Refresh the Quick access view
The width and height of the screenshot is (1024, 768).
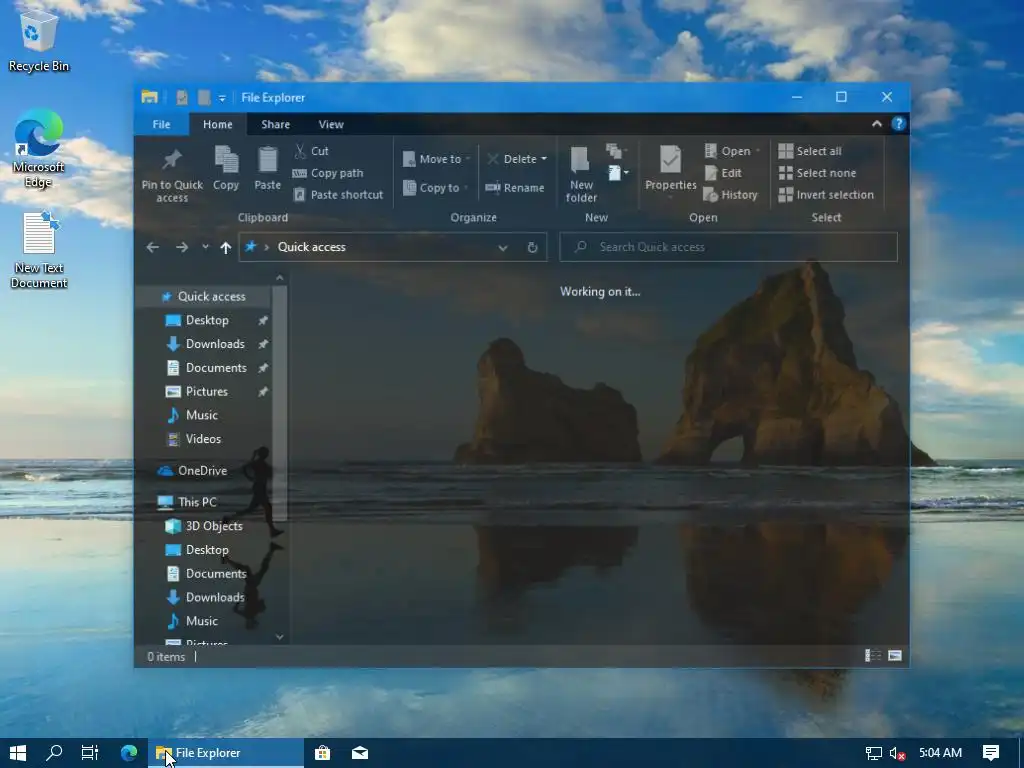tap(532, 247)
